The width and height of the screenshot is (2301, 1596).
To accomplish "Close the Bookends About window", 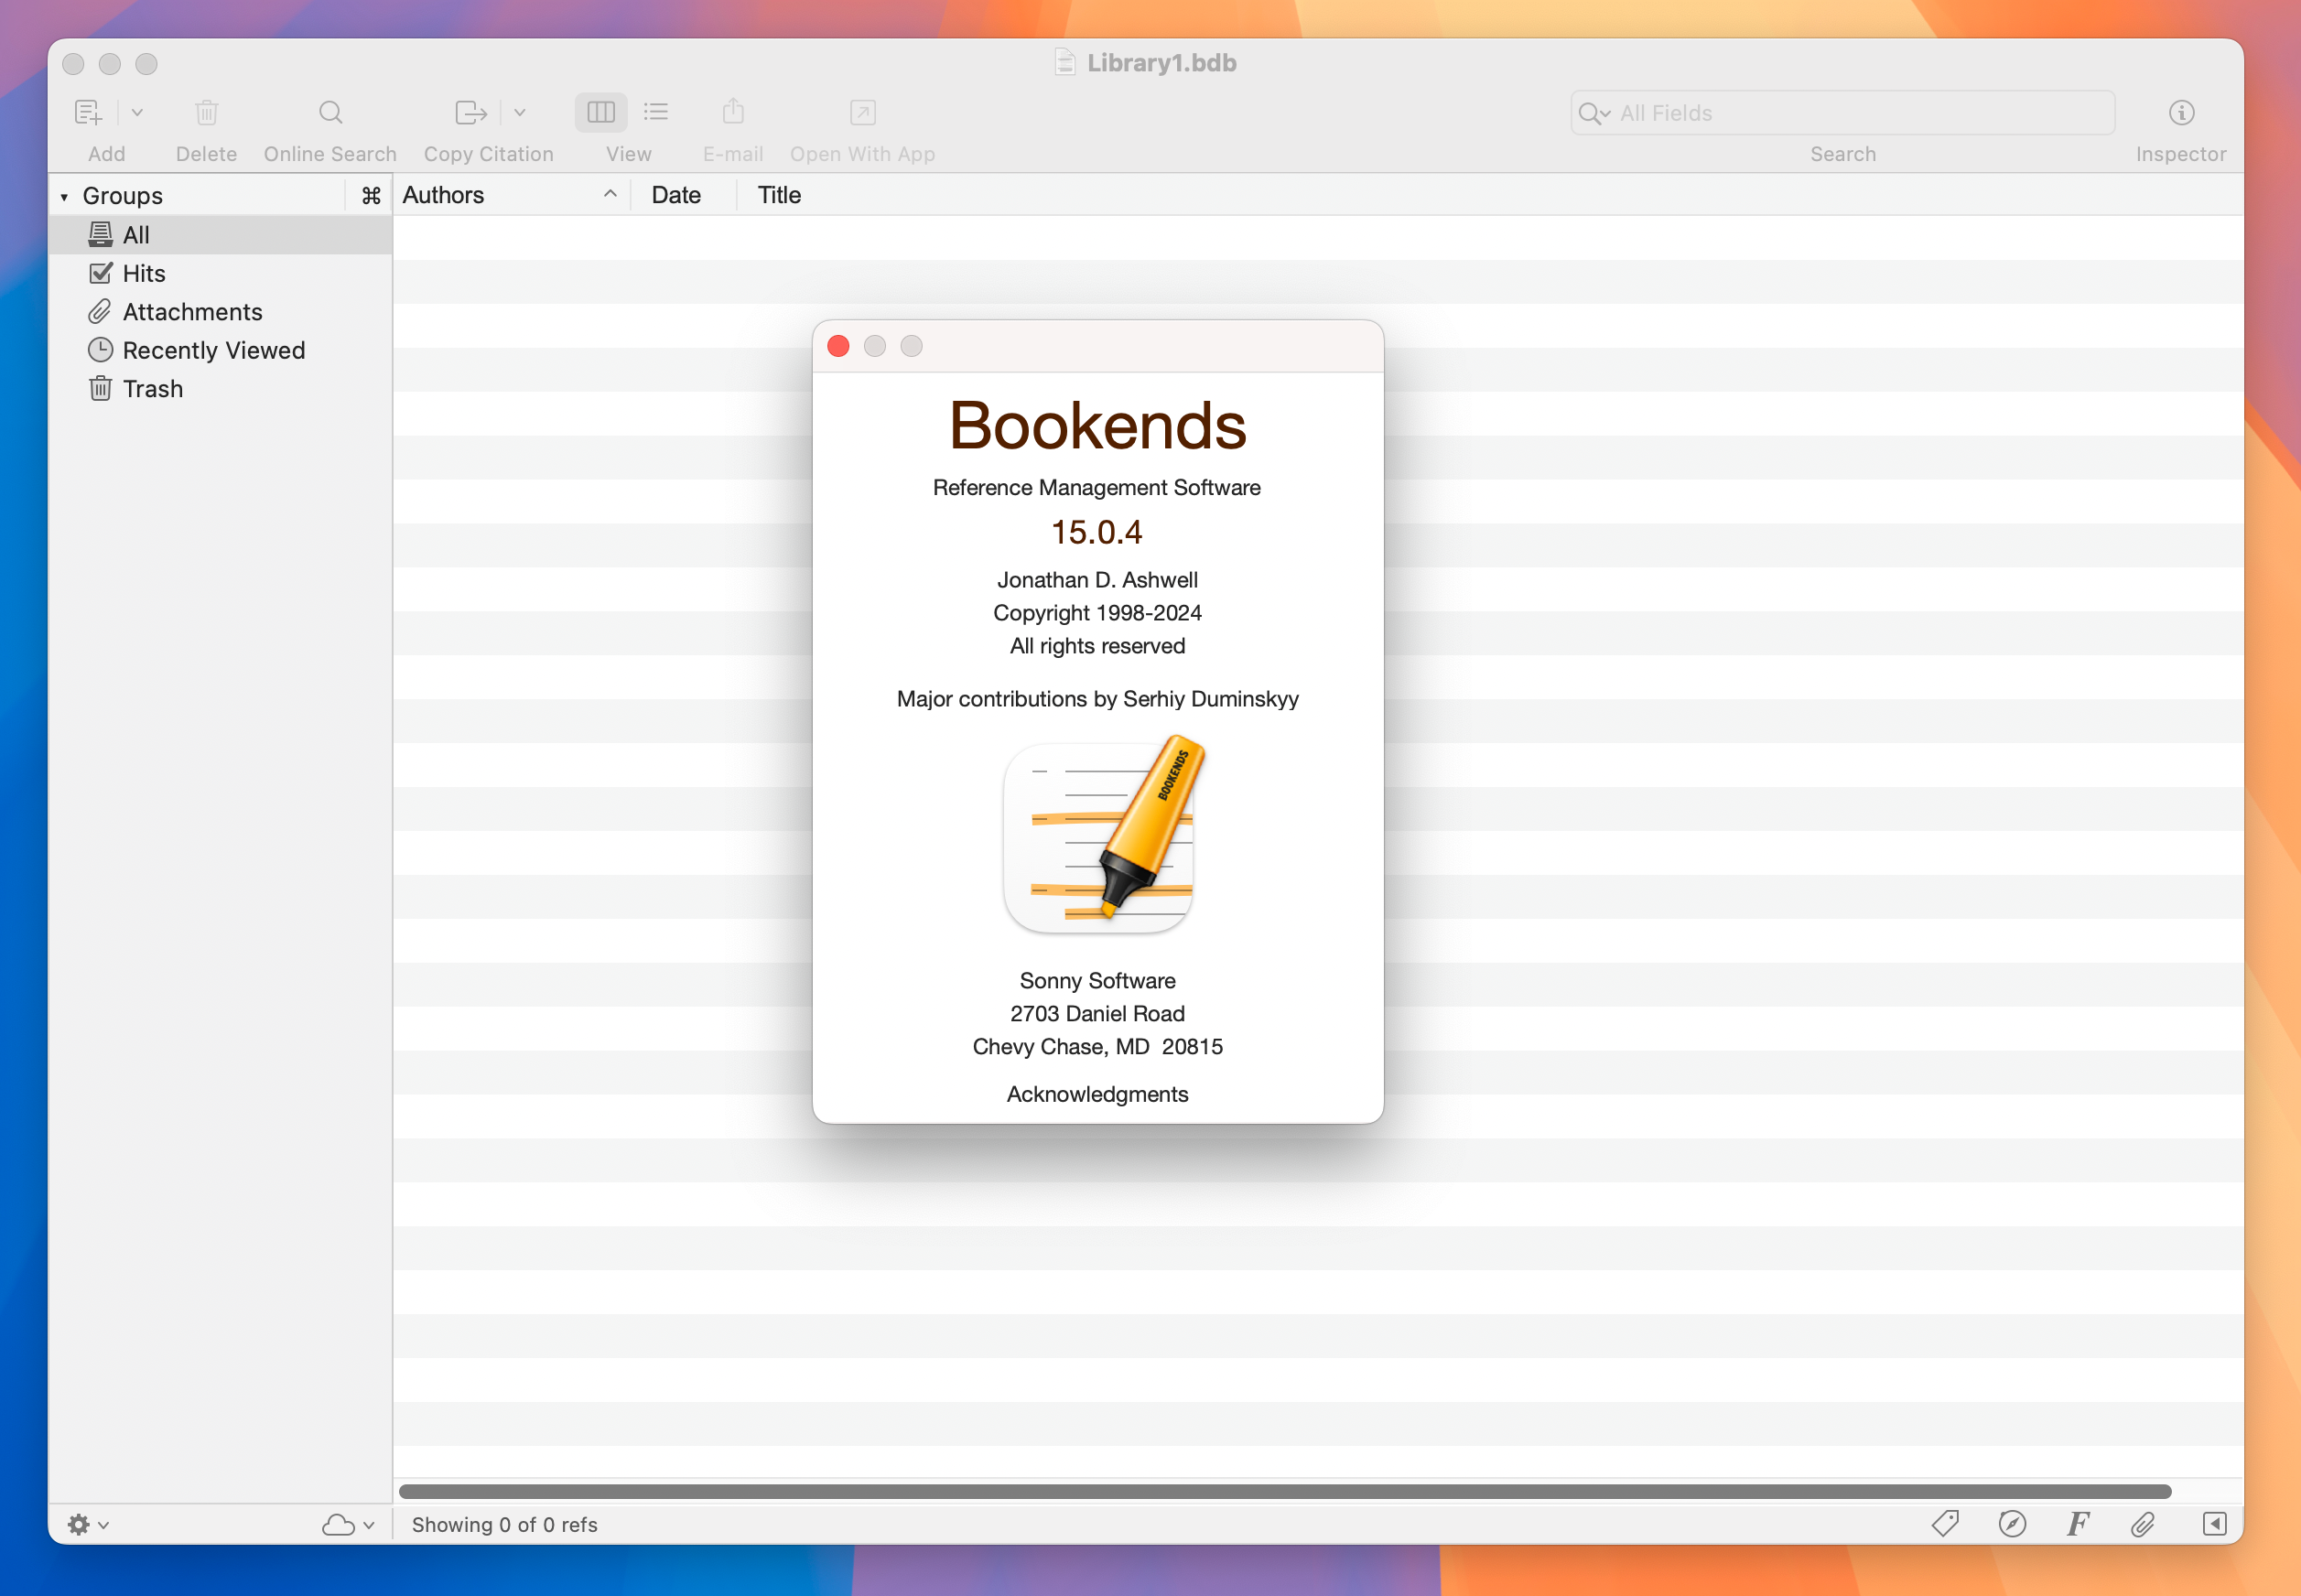I will point(838,346).
